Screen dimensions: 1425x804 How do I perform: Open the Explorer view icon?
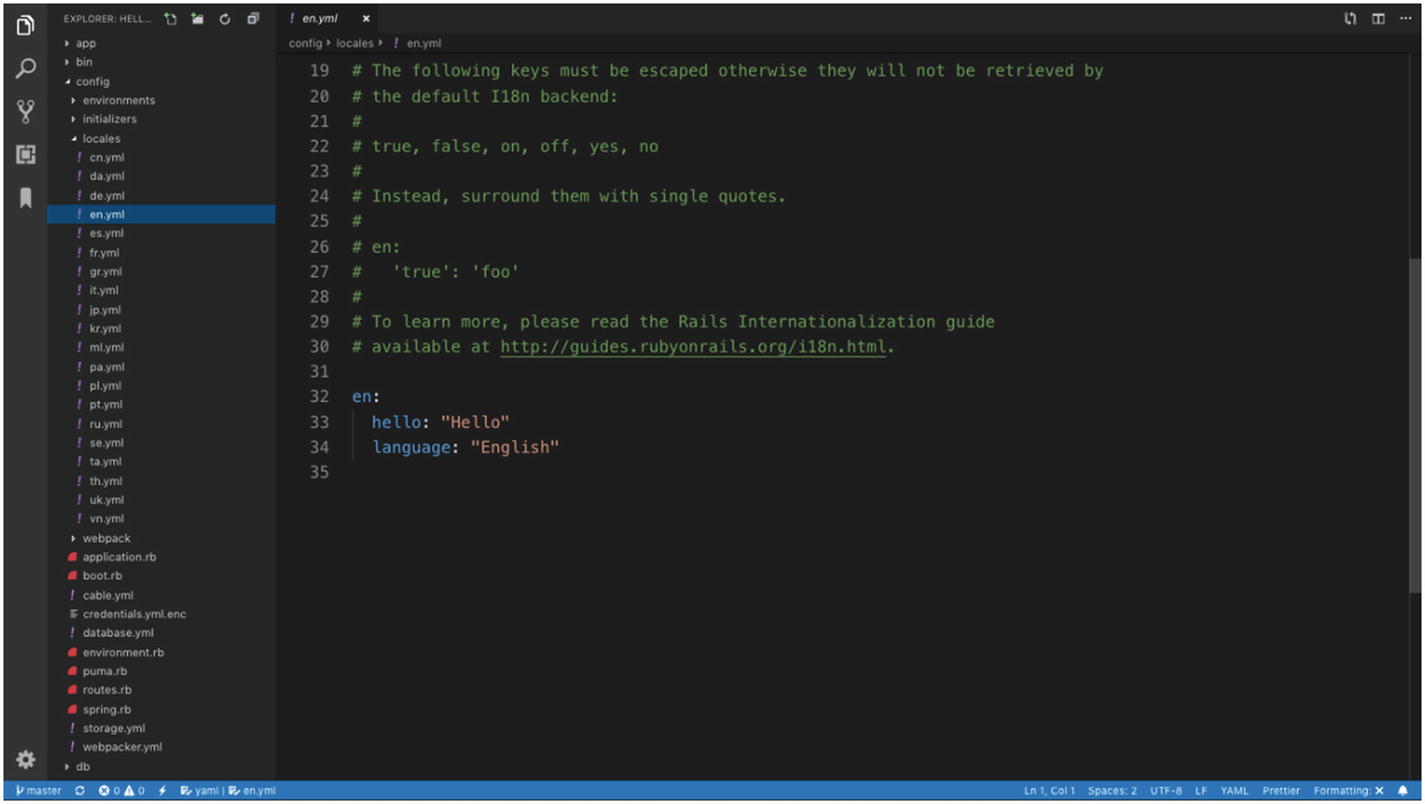[x=25, y=25]
